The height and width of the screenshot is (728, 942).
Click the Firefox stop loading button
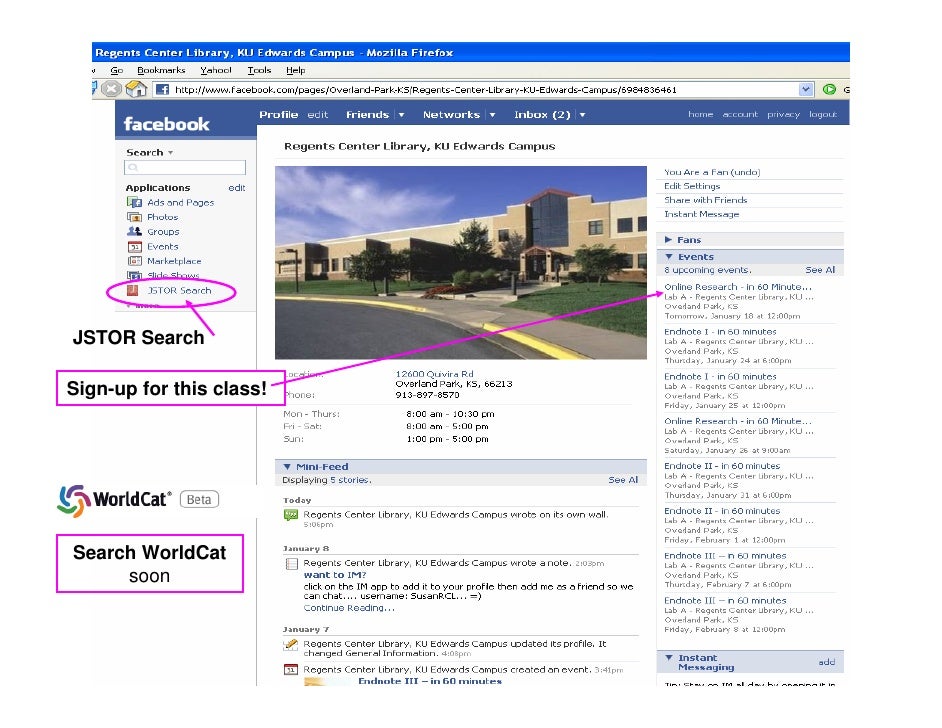tap(111, 89)
